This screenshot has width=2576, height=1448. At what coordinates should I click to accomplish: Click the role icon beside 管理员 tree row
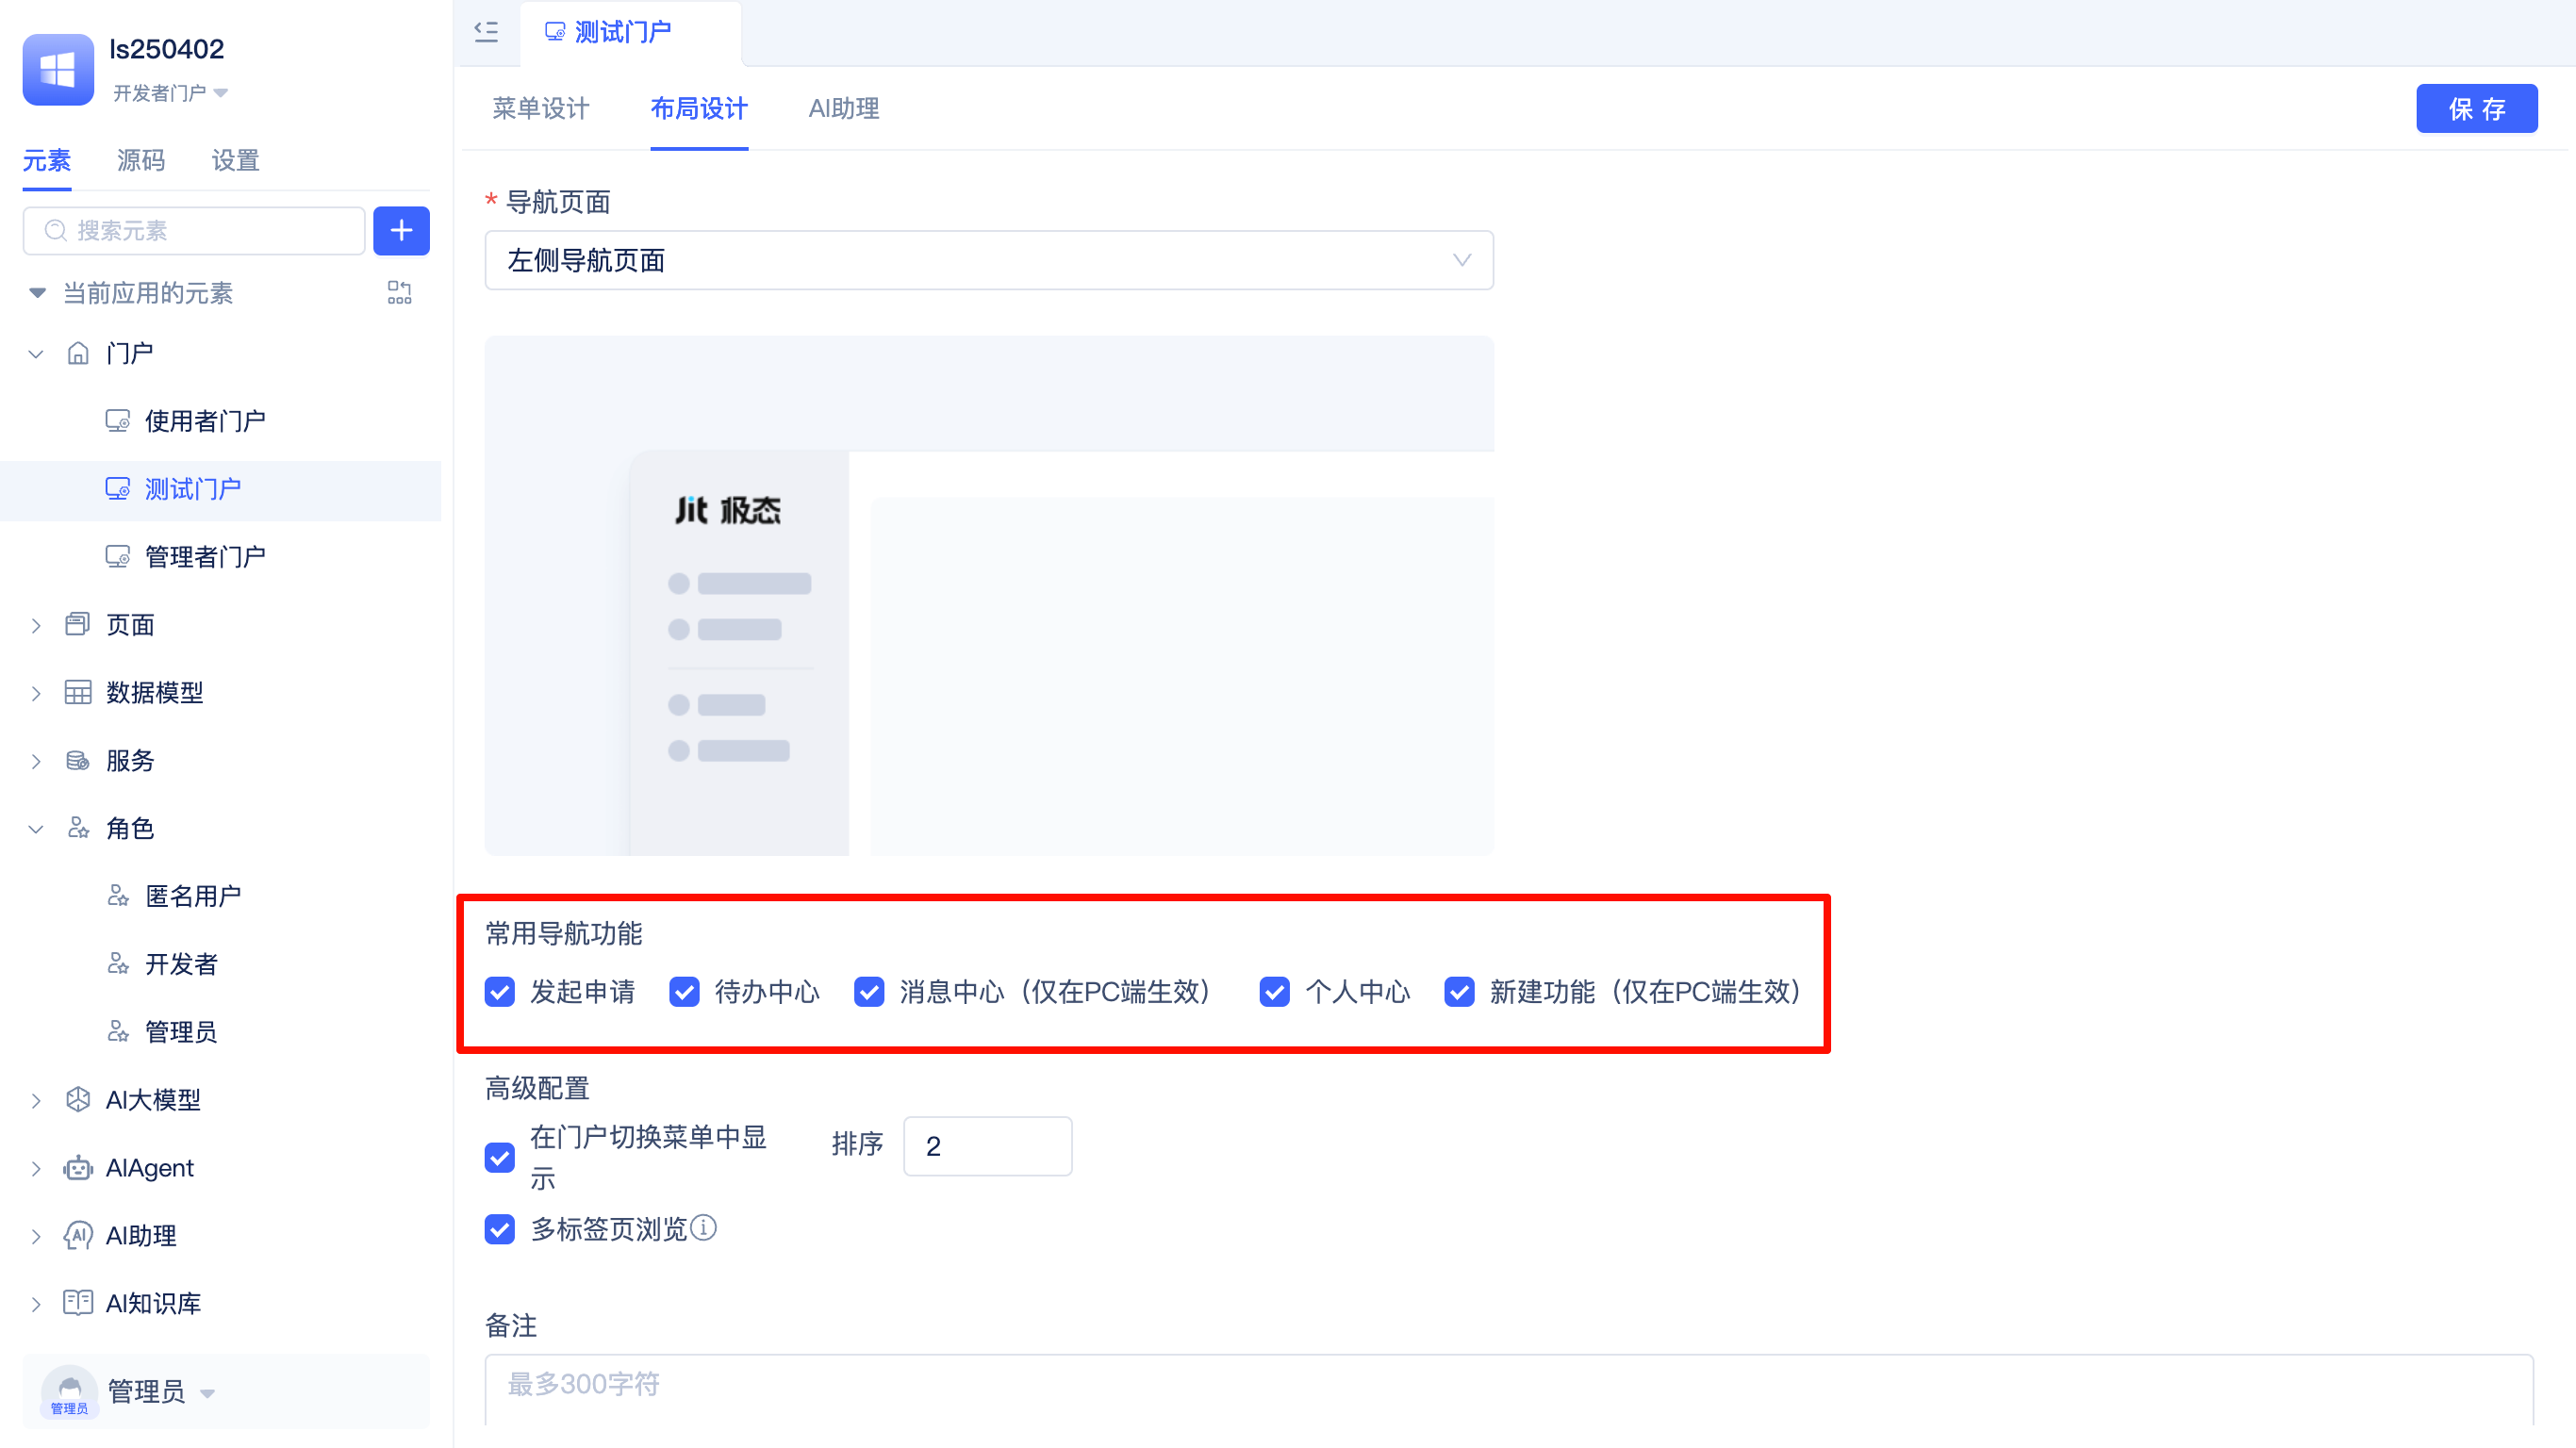point(118,1032)
